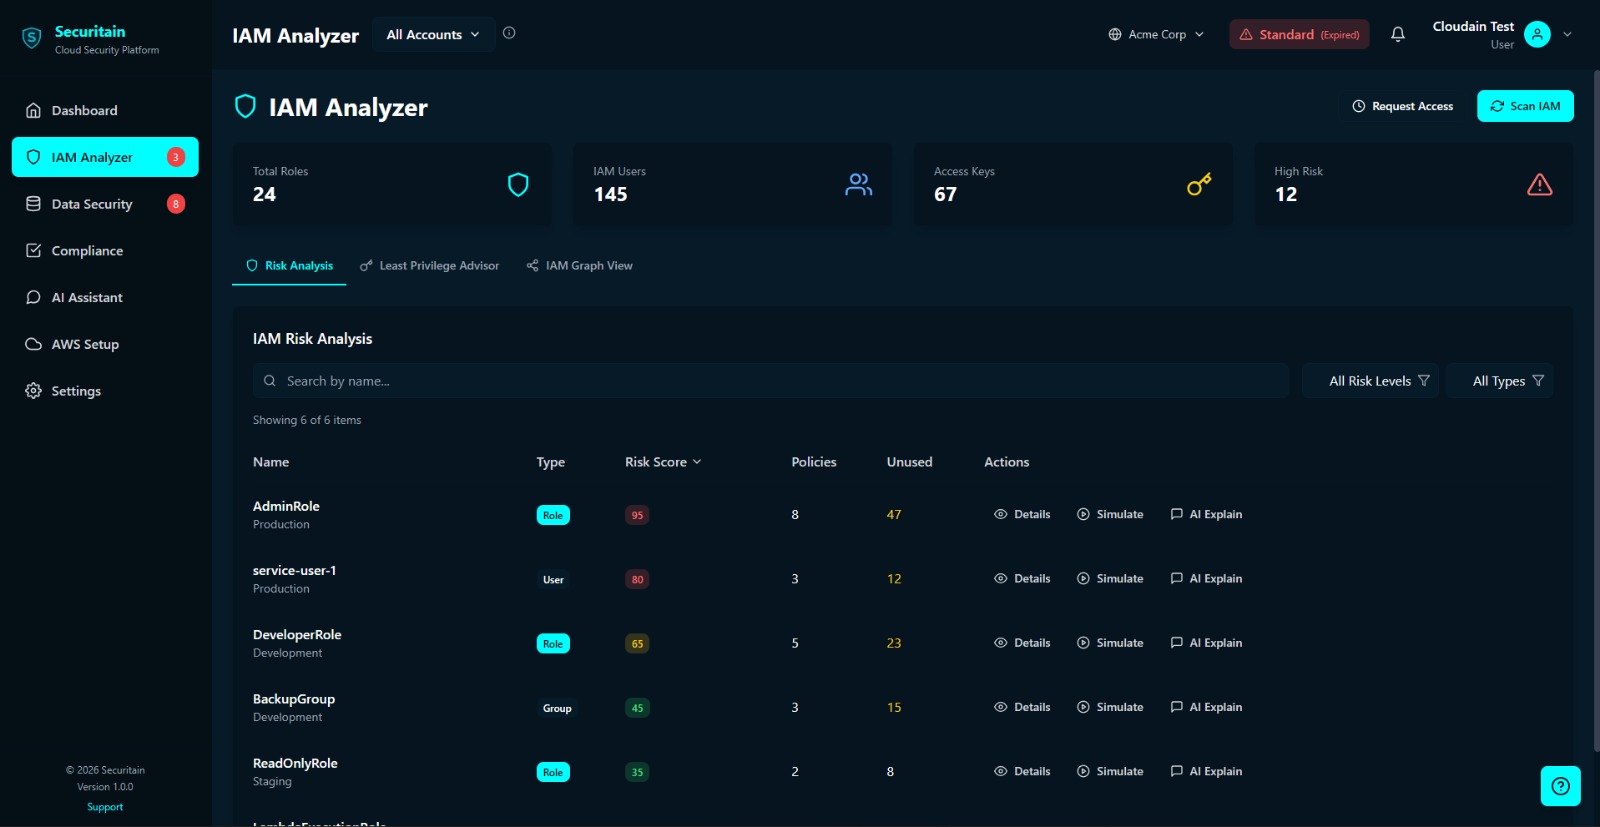Expand the user profile chevron

click(1567, 34)
